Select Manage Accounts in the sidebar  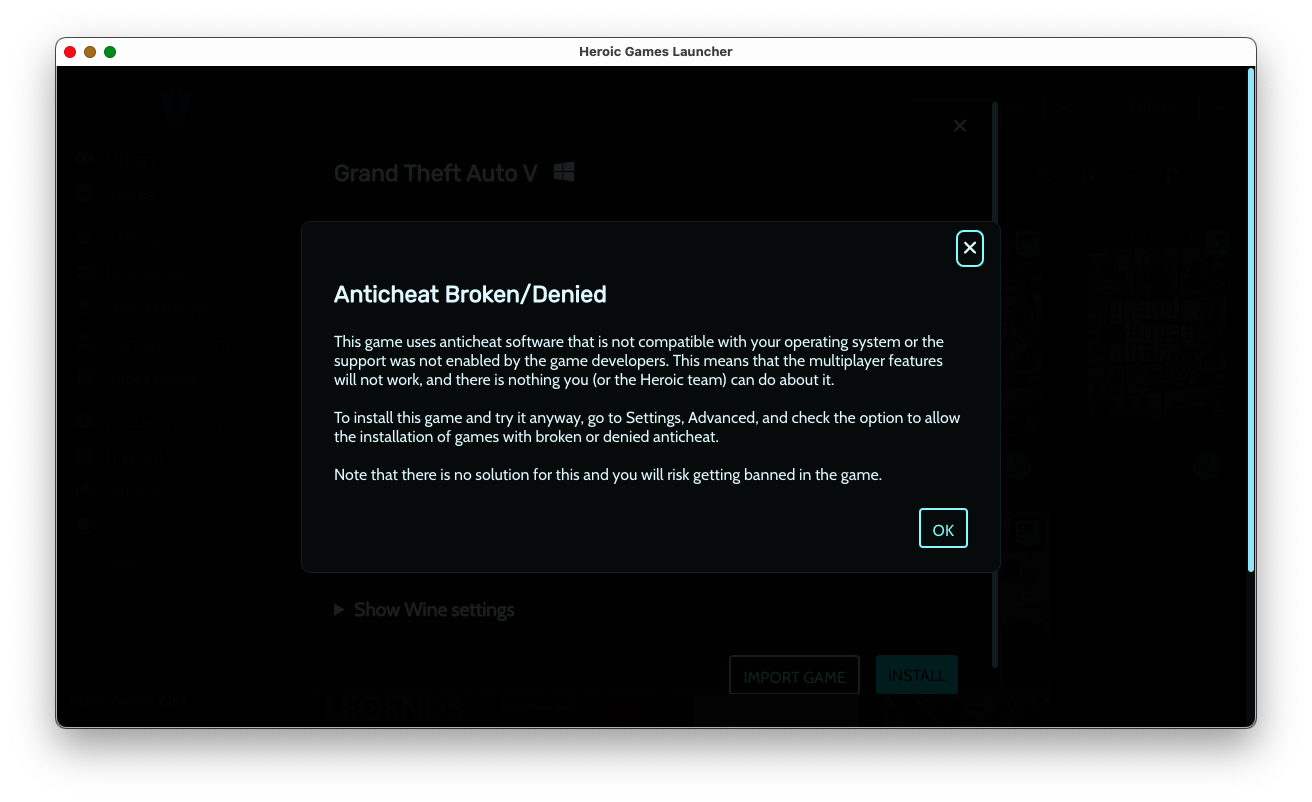(x=157, y=343)
